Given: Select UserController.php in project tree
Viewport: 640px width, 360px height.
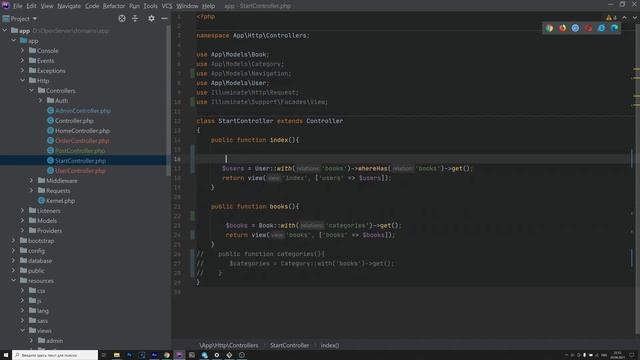Looking at the screenshot, I should 80,171.
